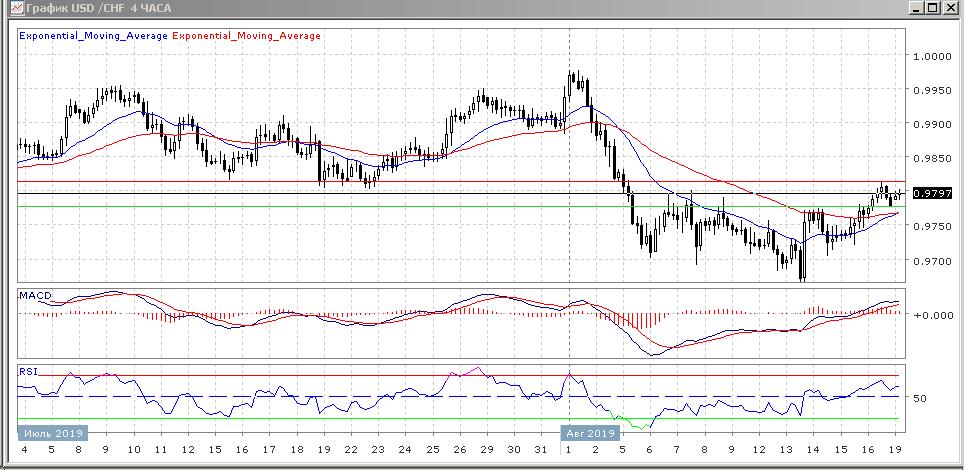Screen dimensions: 965x470
Task: Click date 19 at right end of time axis
Action: click(x=894, y=450)
